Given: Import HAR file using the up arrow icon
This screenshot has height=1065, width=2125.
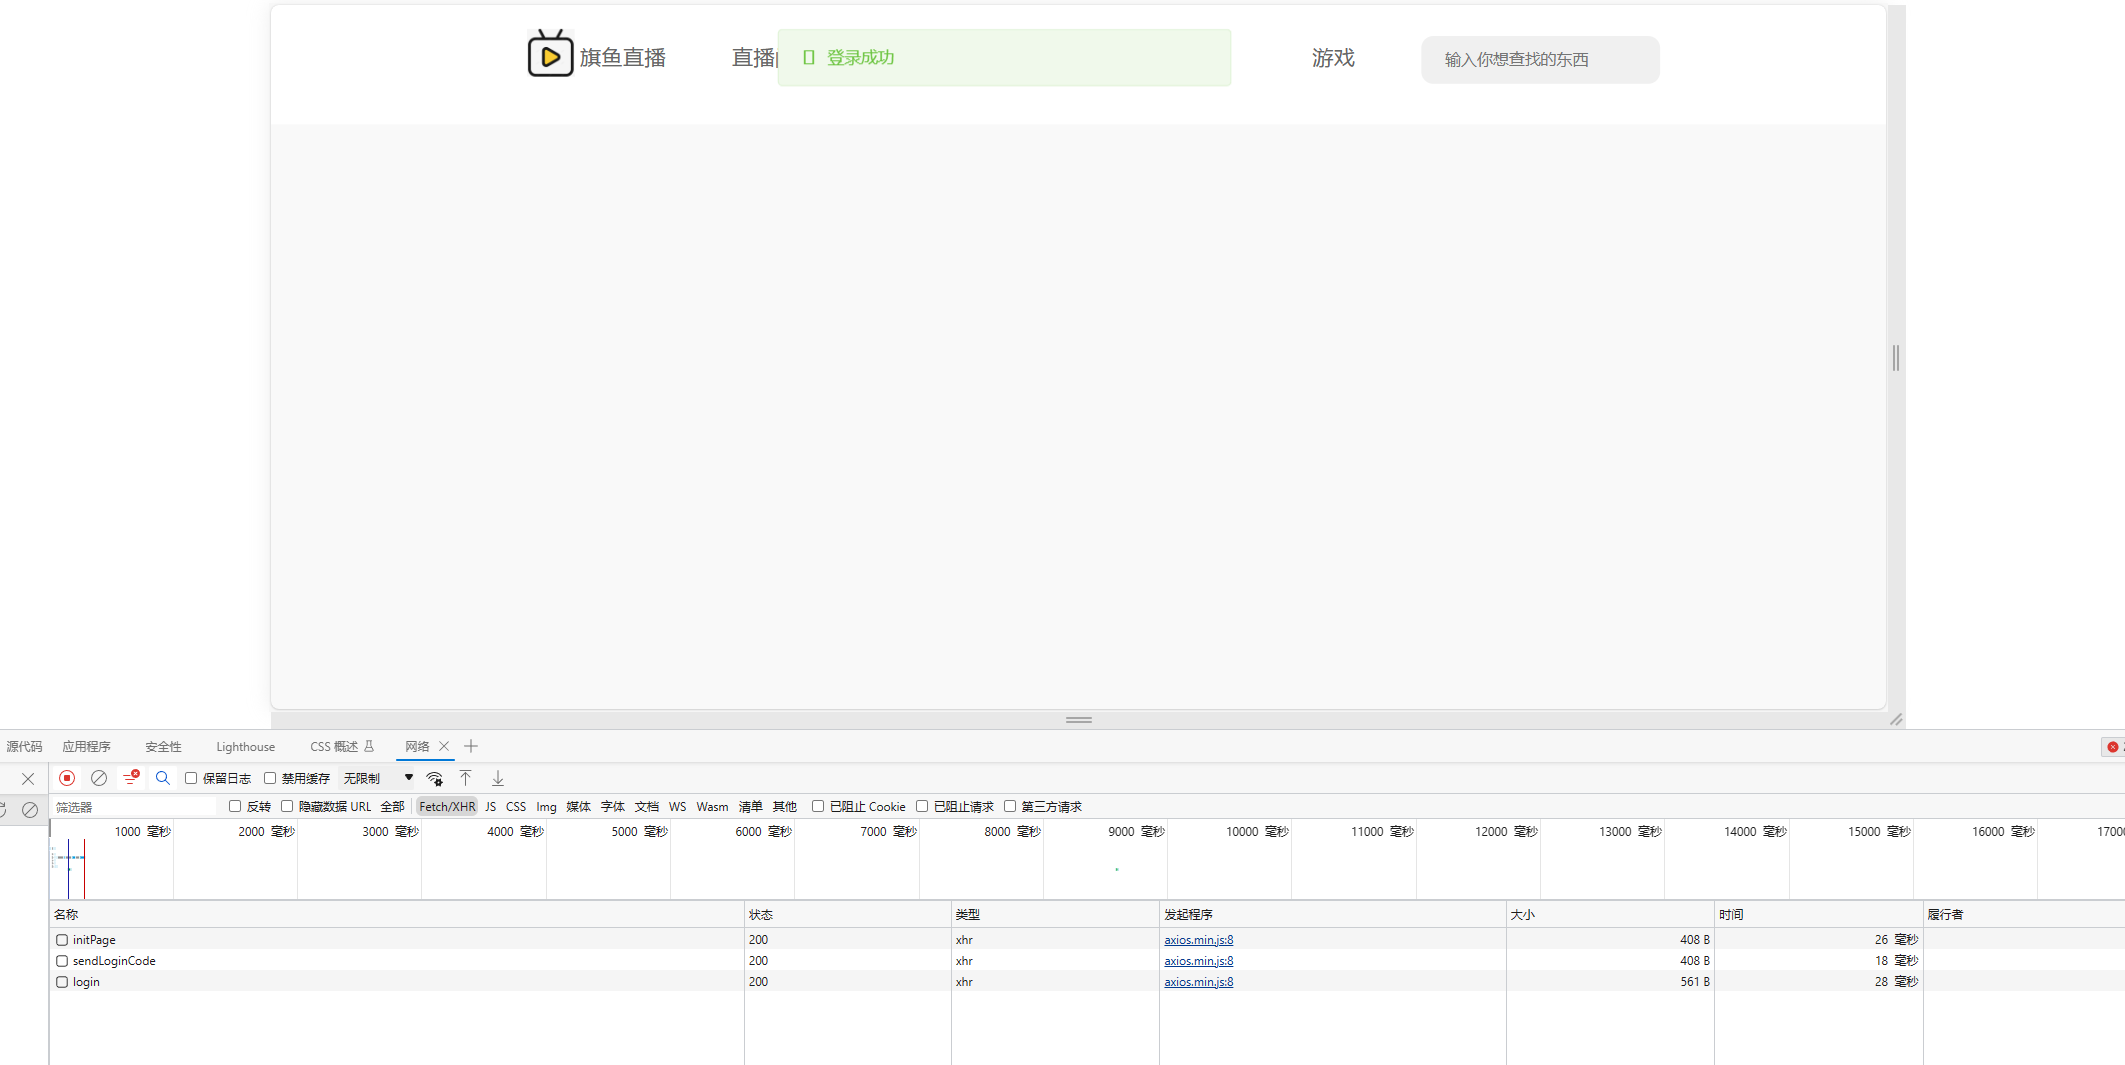Looking at the screenshot, I should click(466, 778).
